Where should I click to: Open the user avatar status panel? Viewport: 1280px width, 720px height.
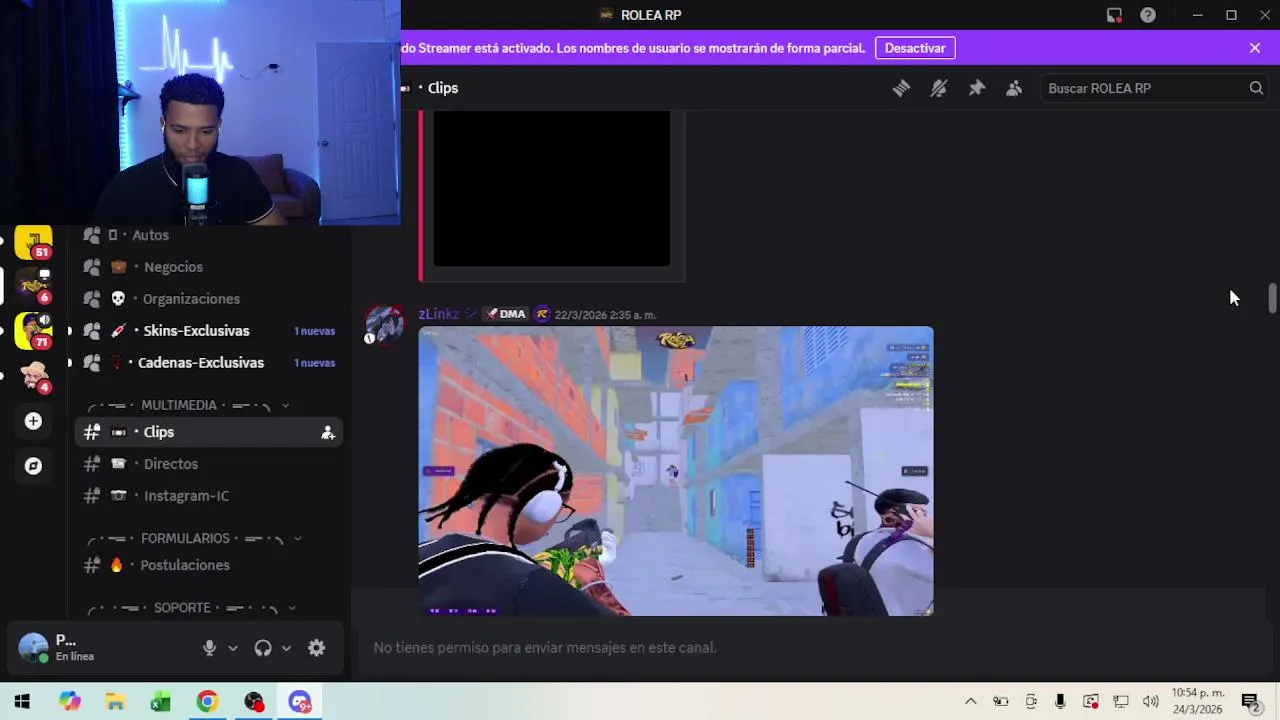pos(33,648)
